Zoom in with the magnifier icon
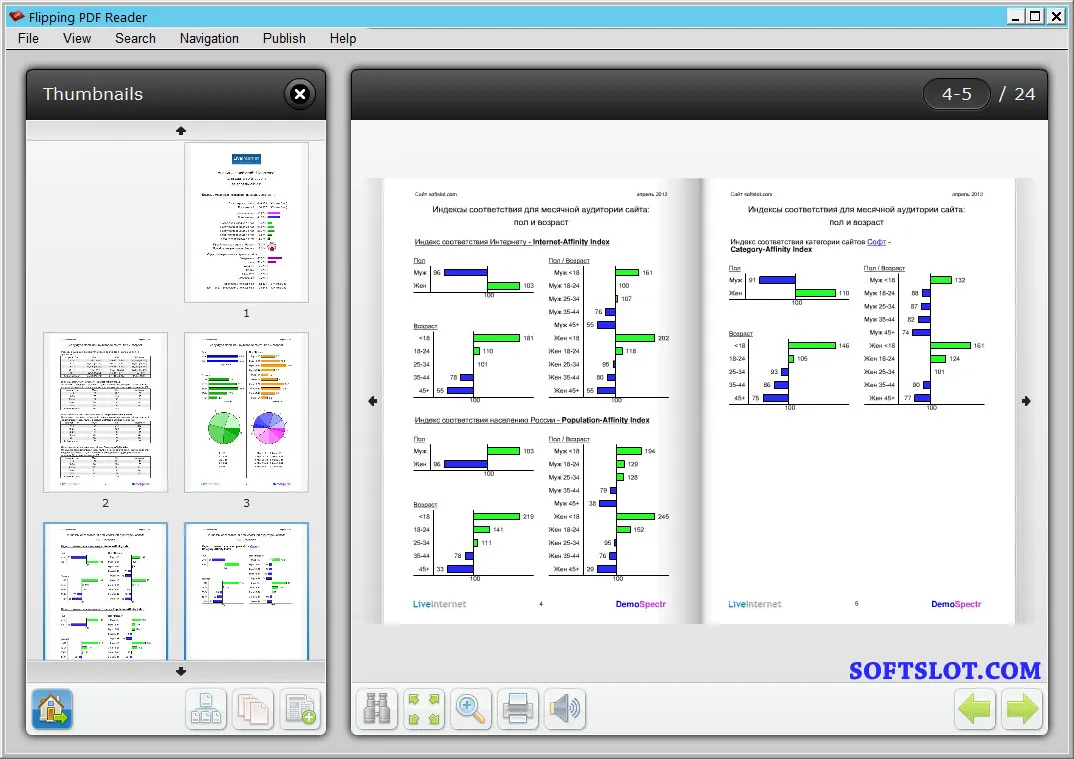This screenshot has width=1074, height=759. 471,709
